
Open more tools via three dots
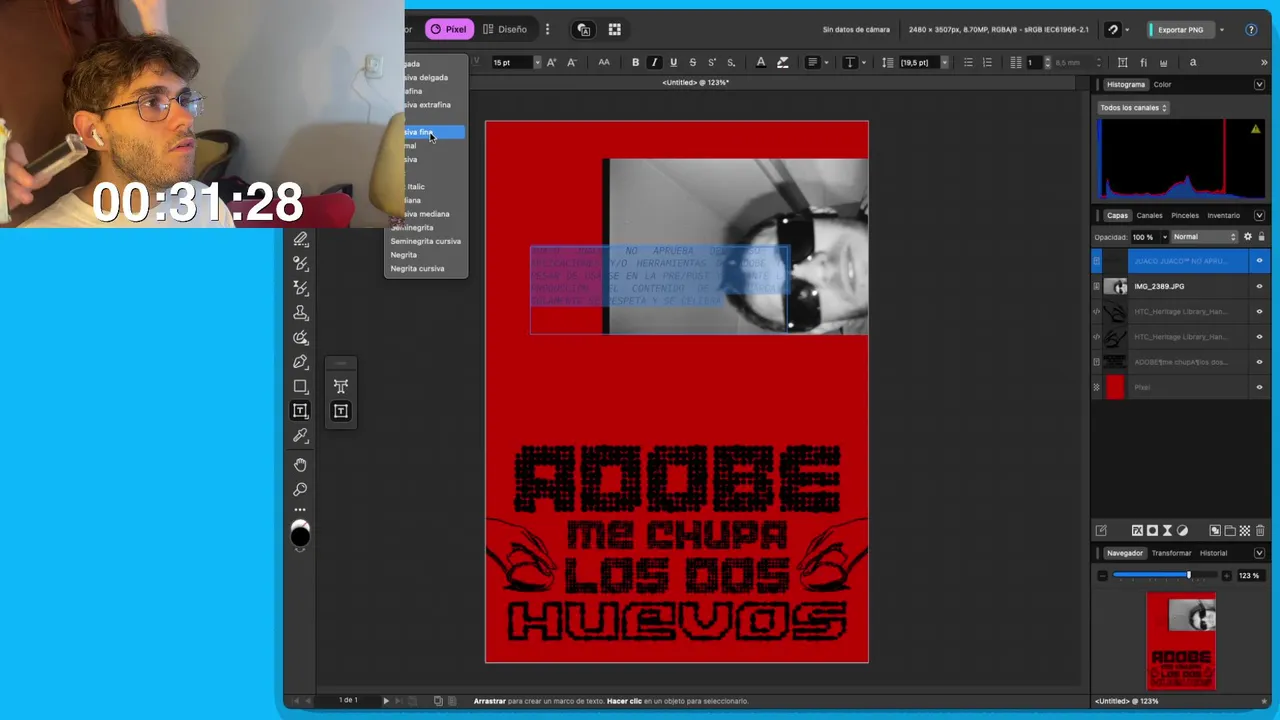pos(300,510)
